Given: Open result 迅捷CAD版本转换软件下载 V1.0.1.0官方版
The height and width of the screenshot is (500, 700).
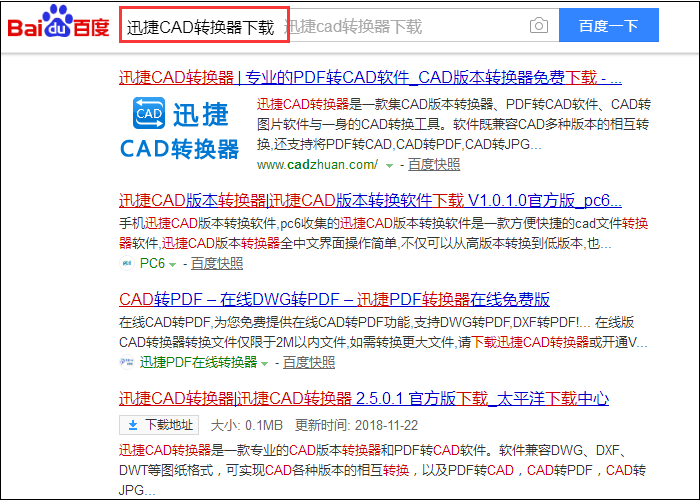Looking at the screenshot, I should [x=370, y=201].
